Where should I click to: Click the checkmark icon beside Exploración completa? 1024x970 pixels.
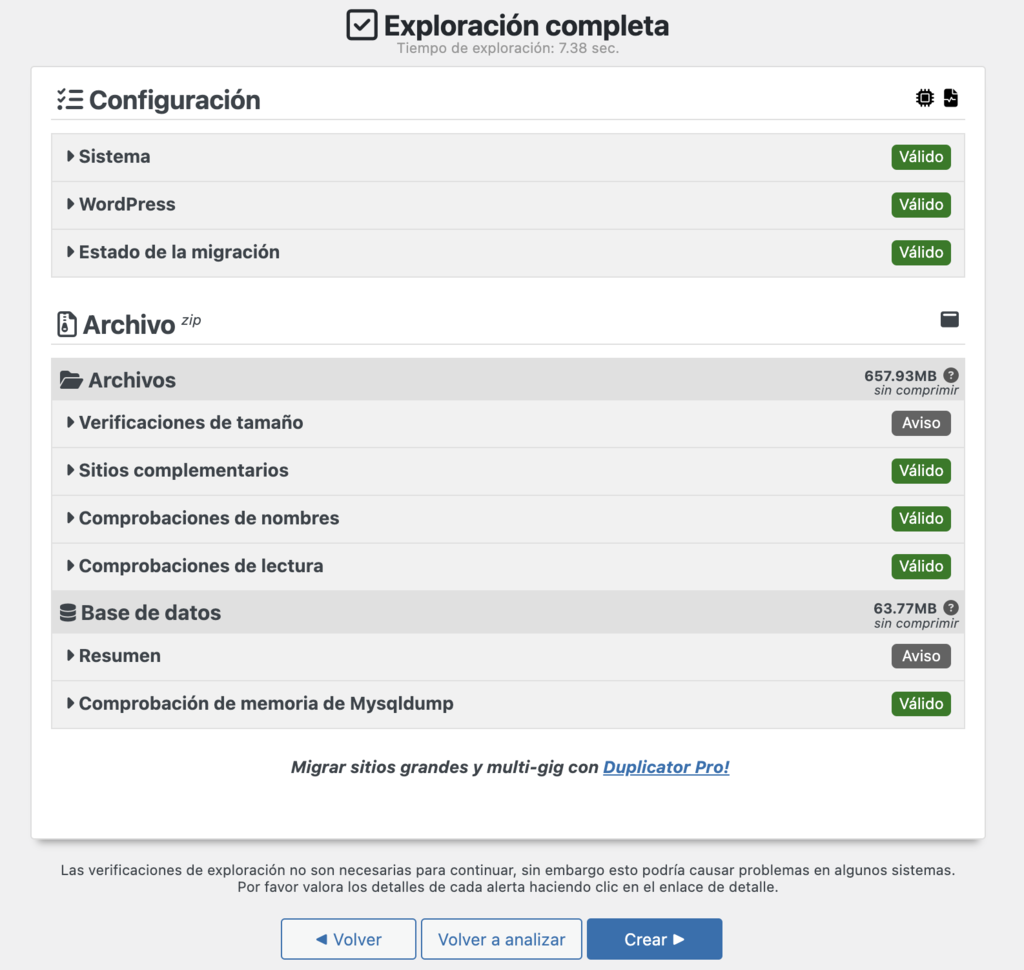pyautogui.click(x=362, y=25)
